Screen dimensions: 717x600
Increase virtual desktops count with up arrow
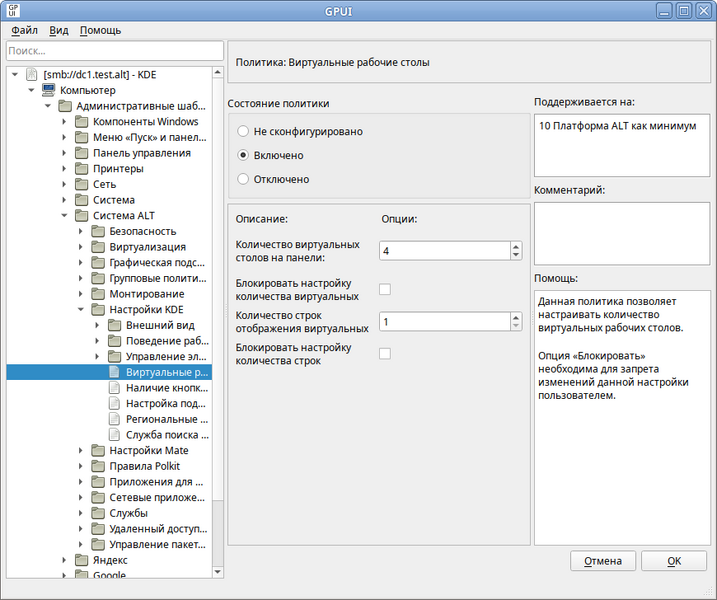516,246
